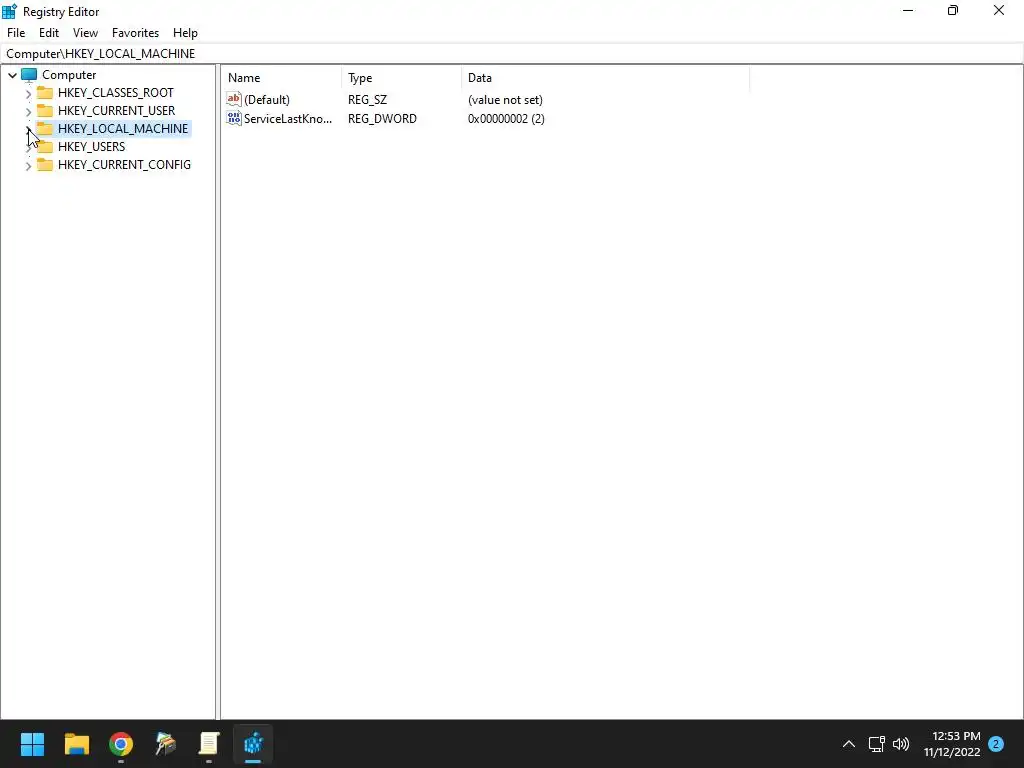
Task: Select the HKEY_CLASSES_ROOT key label
Action: [116, 93]
